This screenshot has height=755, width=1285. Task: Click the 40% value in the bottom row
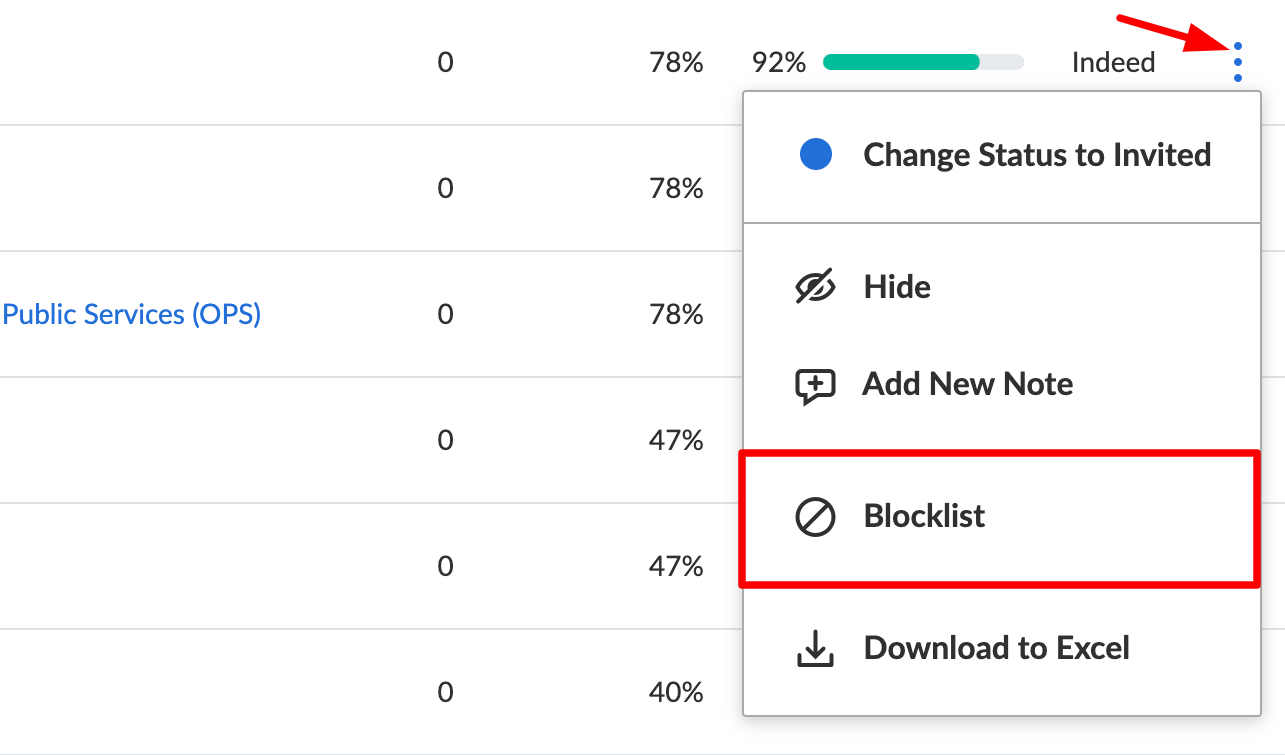click(x=676, y=692)
